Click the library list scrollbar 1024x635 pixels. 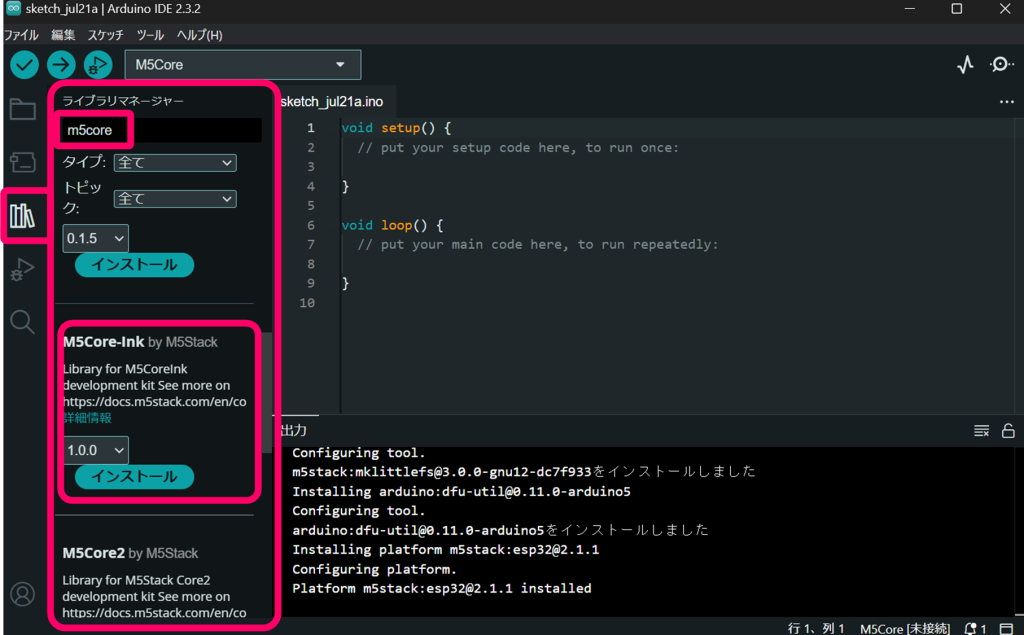point(266,392)
